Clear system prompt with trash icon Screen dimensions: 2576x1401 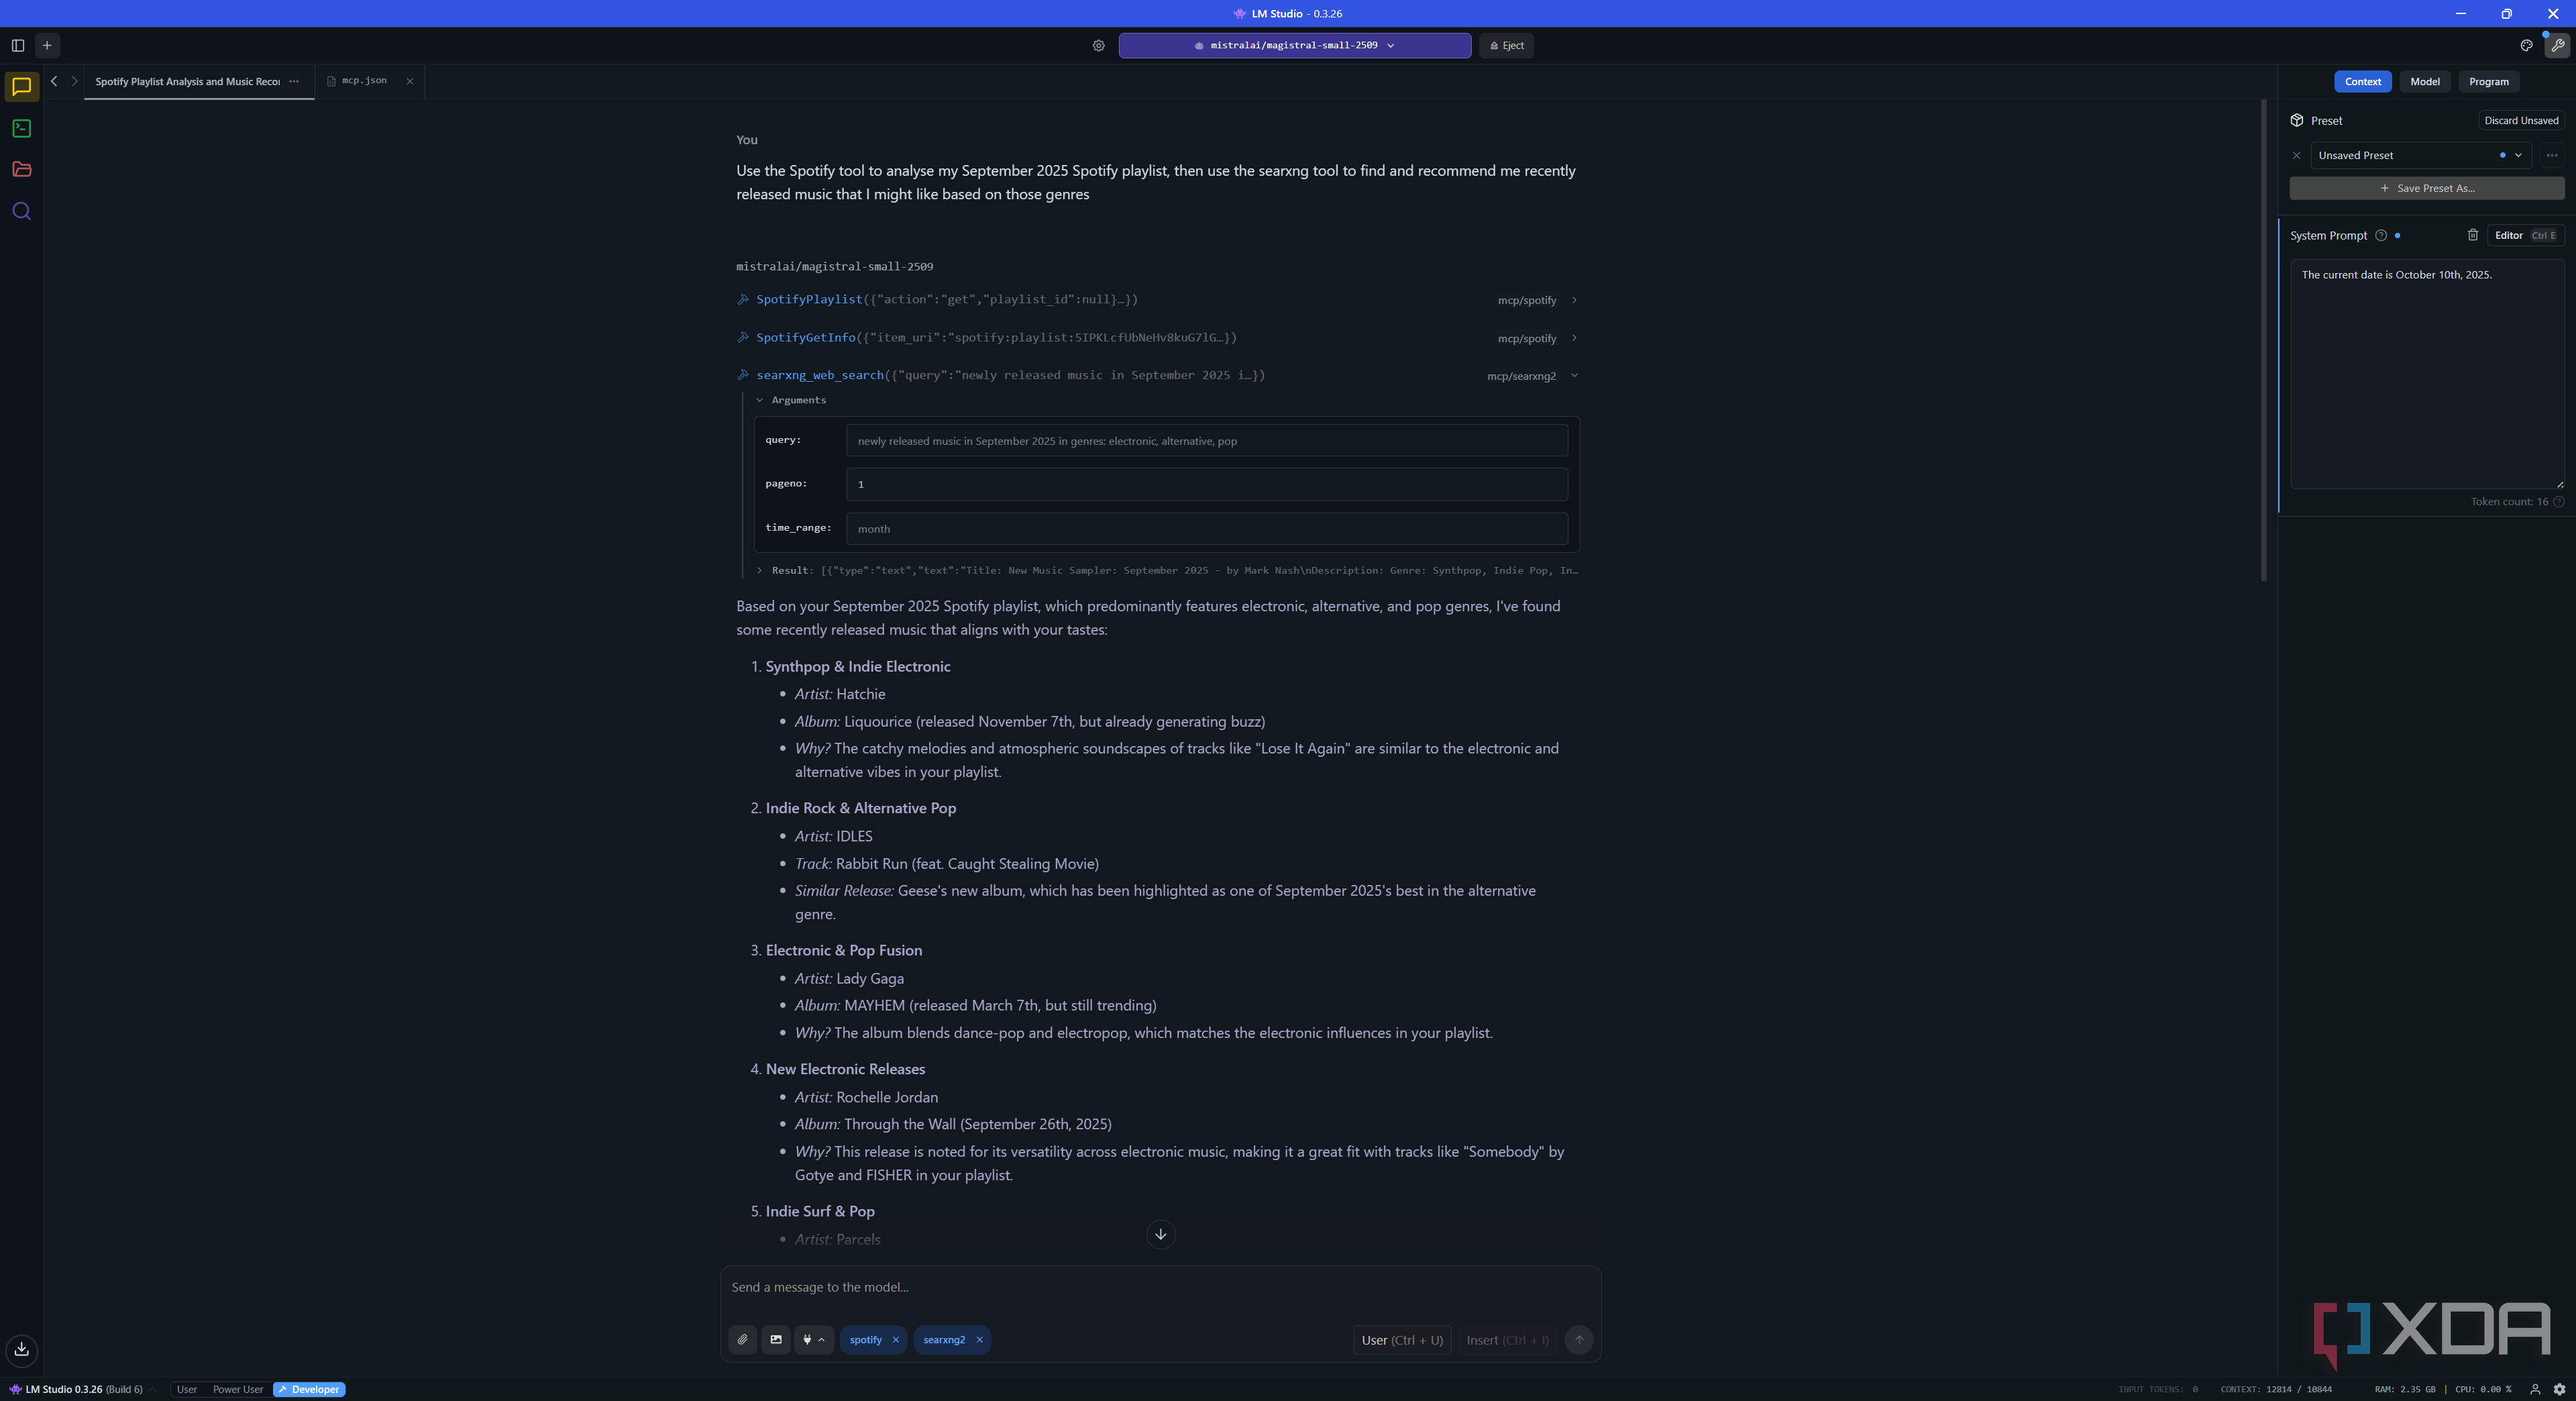point(2473,235)
